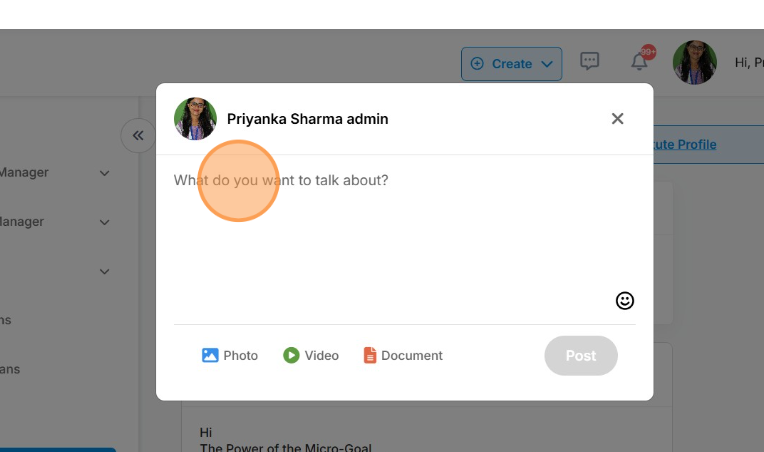The width and height of the screenshot is (764, 452).
Task: Click the green Video play icon
Action: pos(291,355)
